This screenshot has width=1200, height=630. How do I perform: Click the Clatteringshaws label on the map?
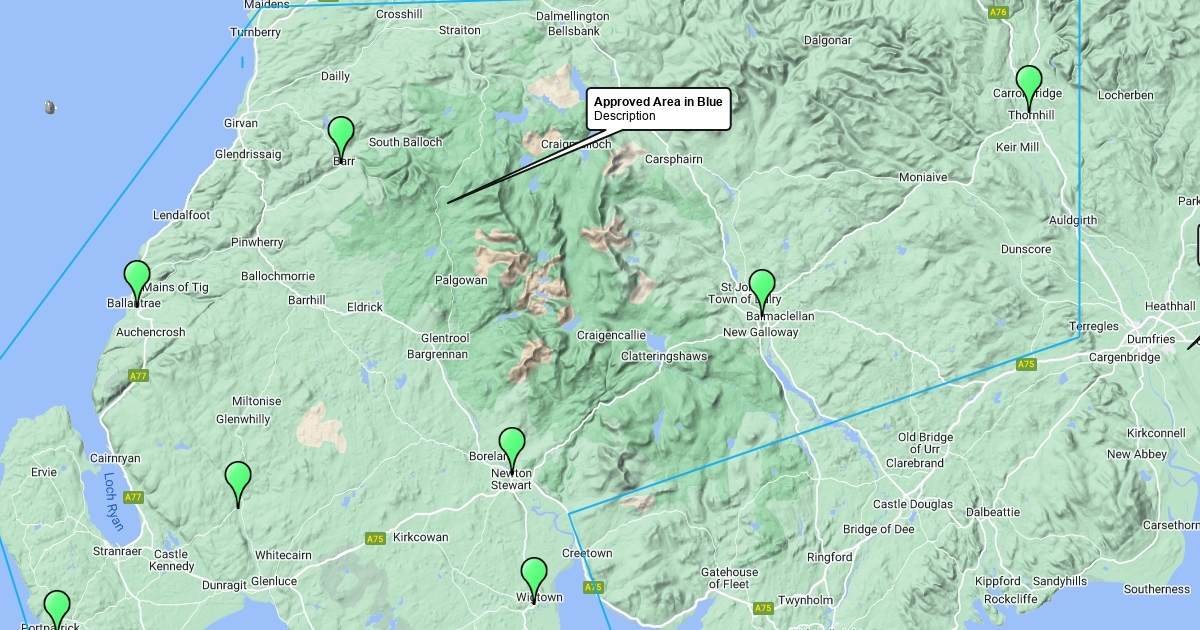pos(664,356)
